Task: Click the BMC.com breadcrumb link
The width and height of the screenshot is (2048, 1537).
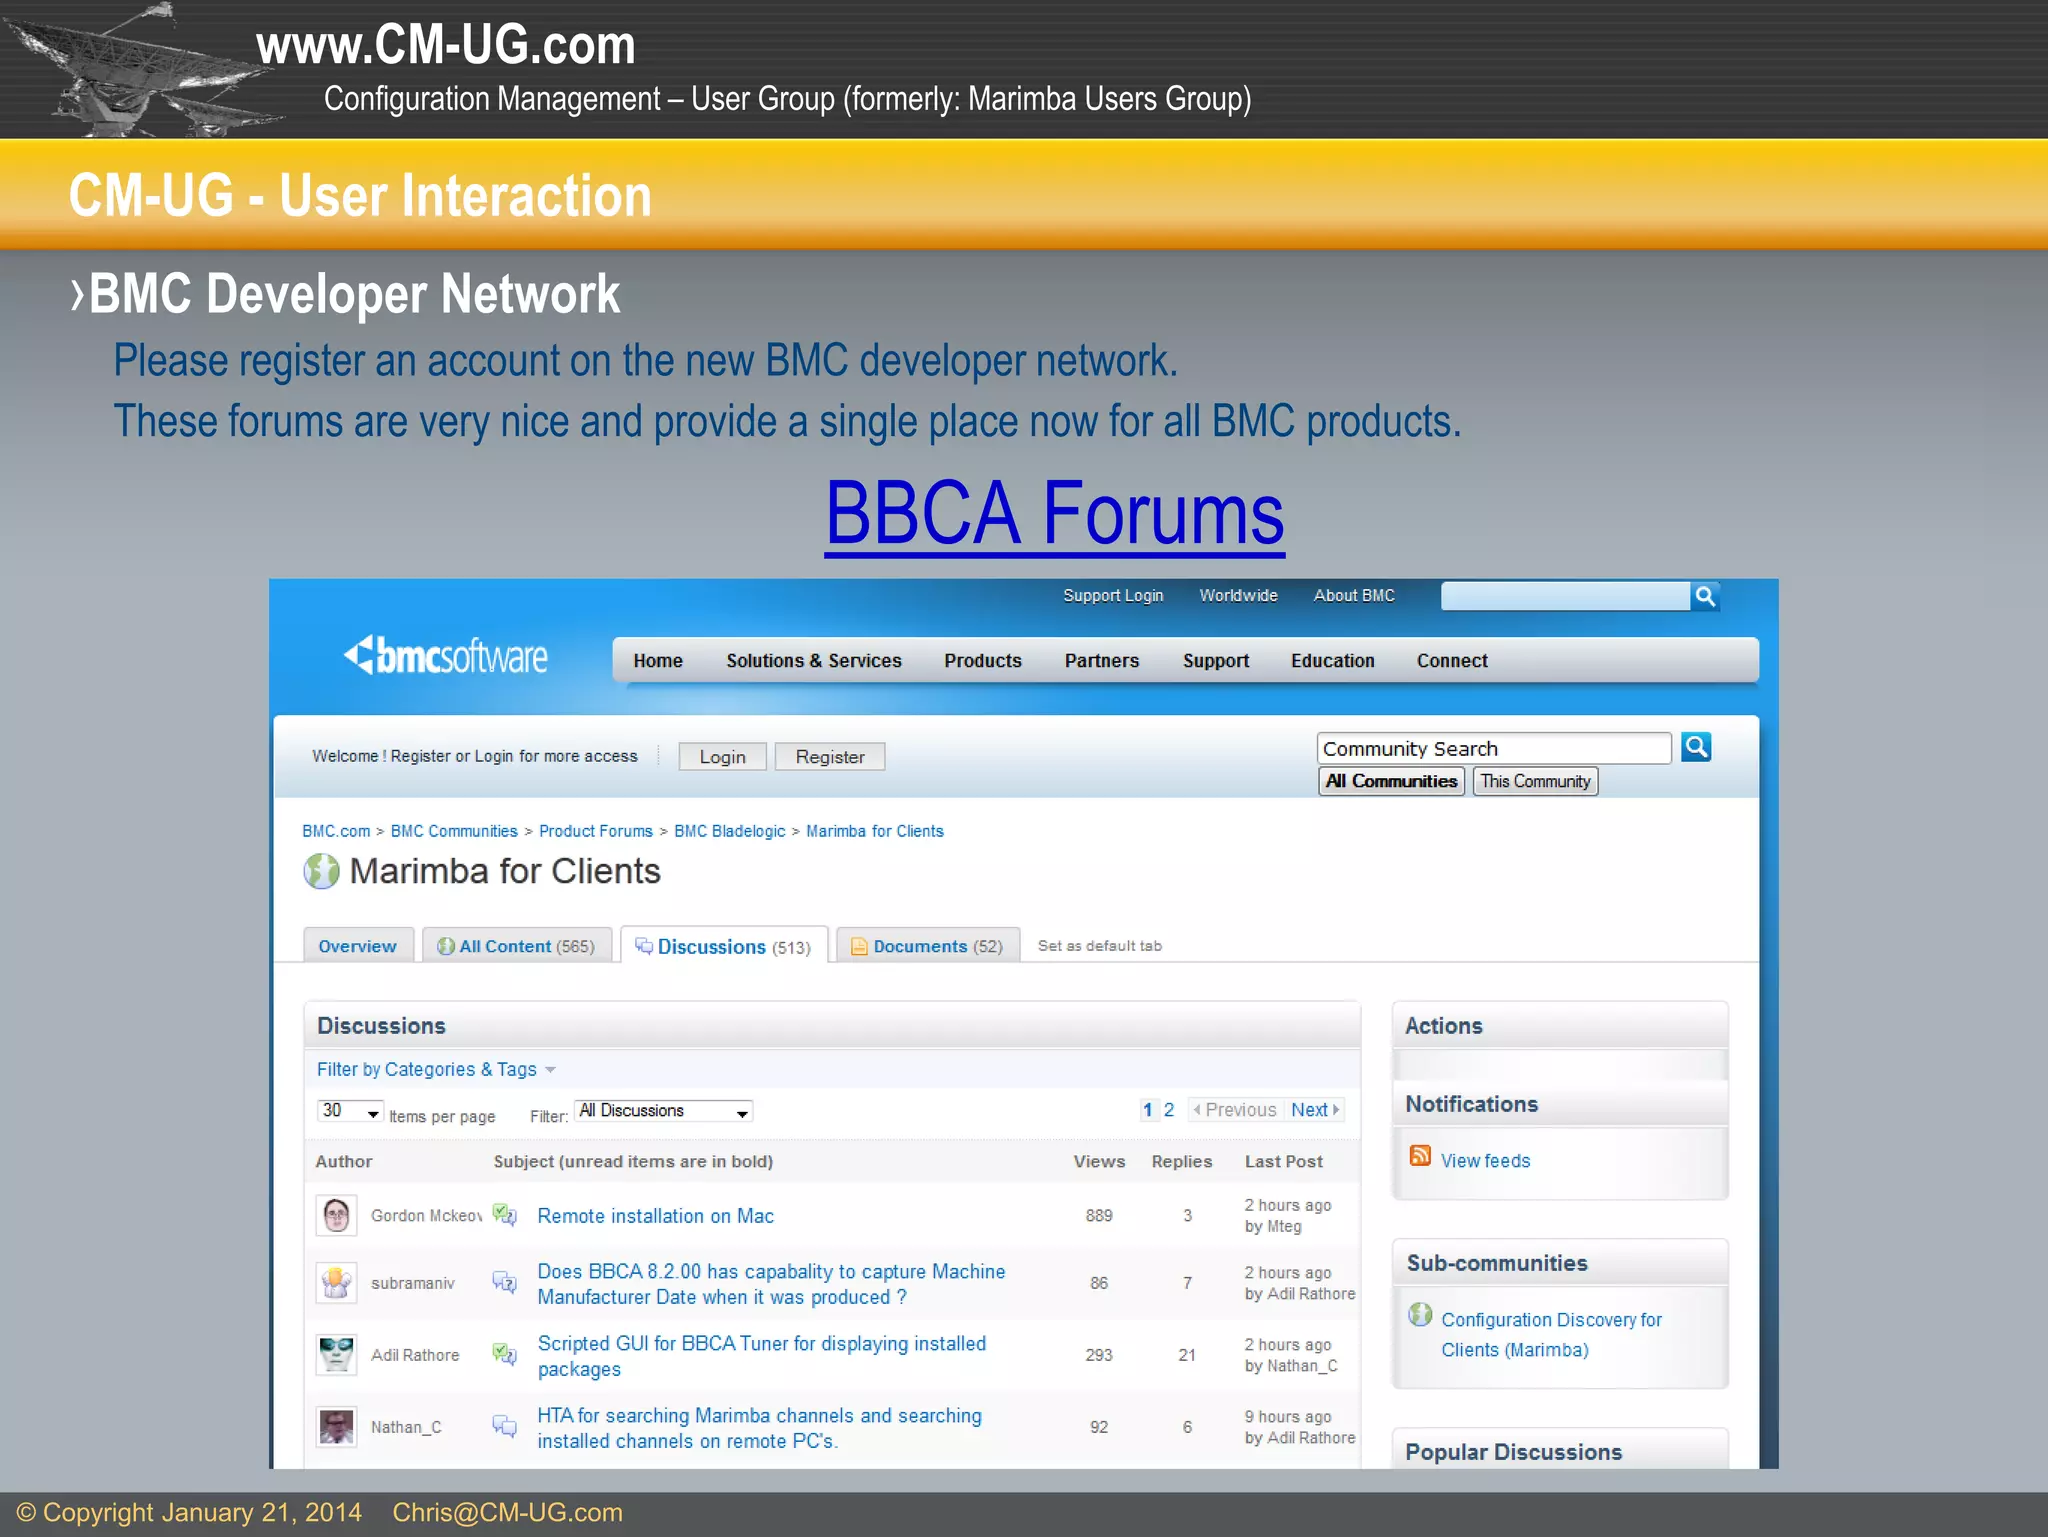Action: [336, 831]
